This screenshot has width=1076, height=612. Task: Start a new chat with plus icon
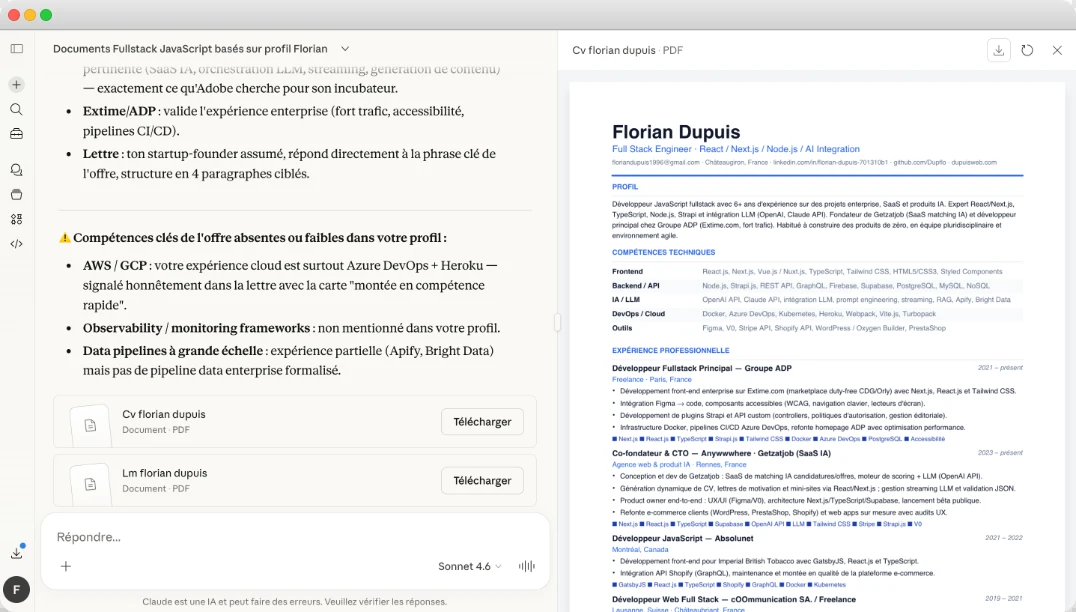point(16,85)
